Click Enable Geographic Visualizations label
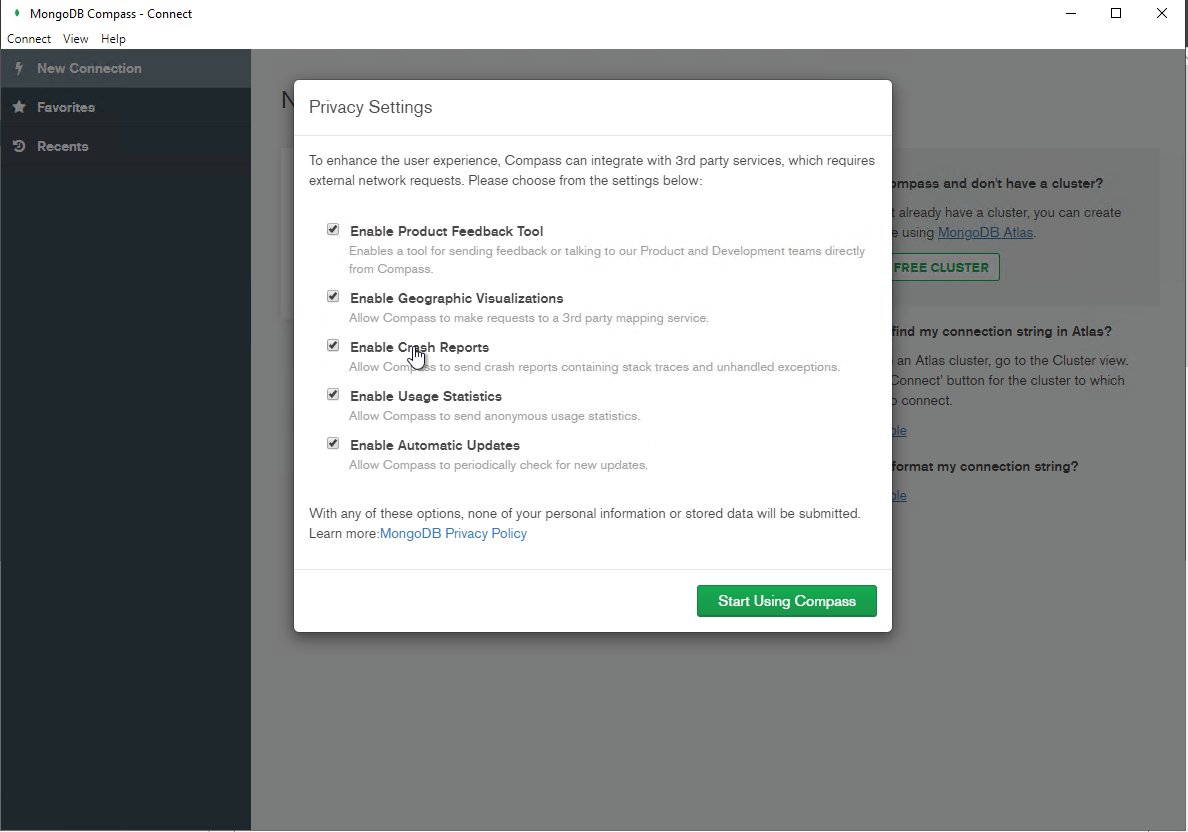 click(456, 299)
